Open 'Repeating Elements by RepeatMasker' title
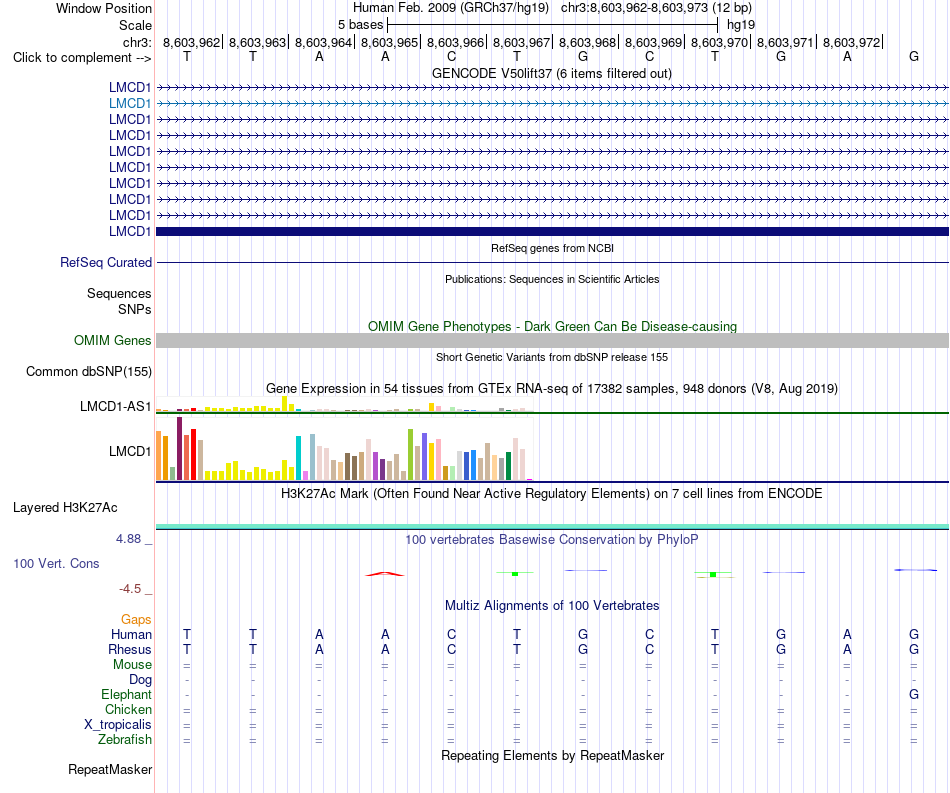This screenshot has height=793, width=950. pyautogui.click(x=552, y=755)
